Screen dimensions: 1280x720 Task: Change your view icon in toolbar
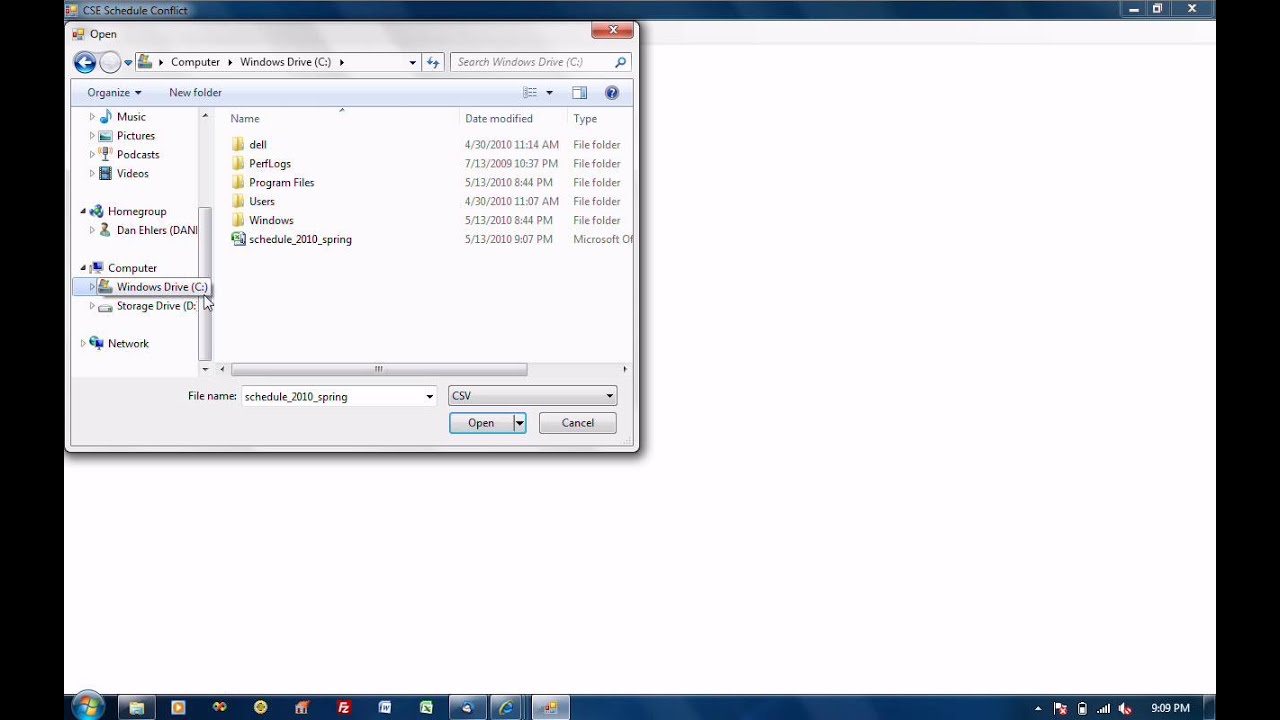(x=530, y=92)
